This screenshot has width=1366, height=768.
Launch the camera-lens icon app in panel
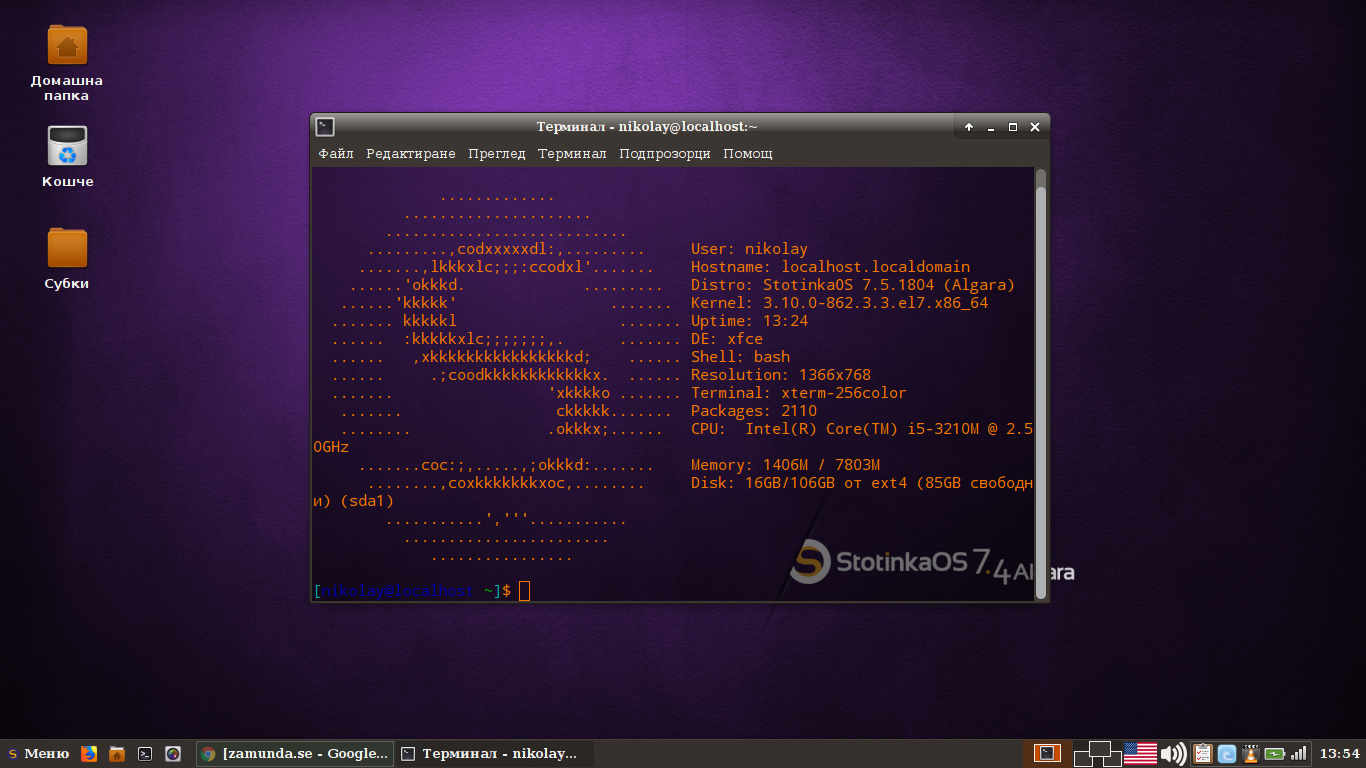[173, 754]
